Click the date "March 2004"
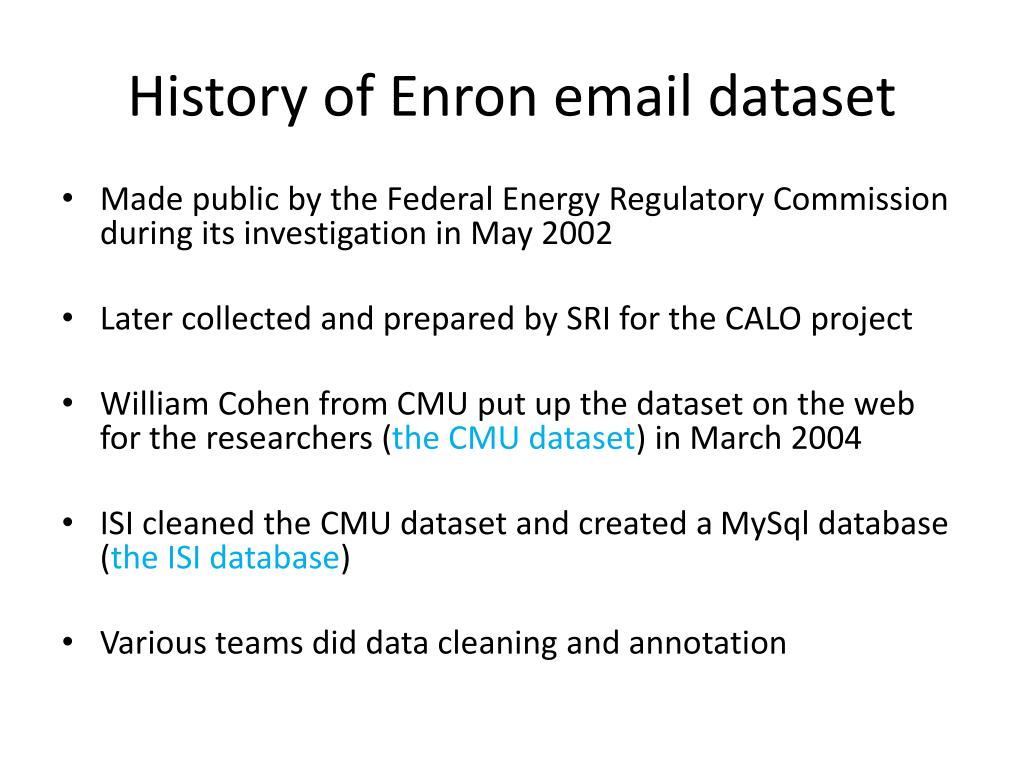Image resolution: width=1024 pixels, height=768 pixels. (775, 438)
